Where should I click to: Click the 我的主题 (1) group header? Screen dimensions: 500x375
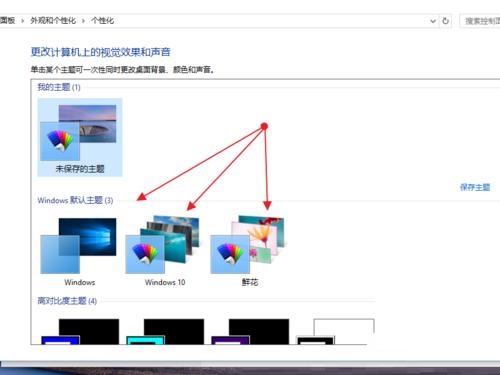tap(59, 87)
